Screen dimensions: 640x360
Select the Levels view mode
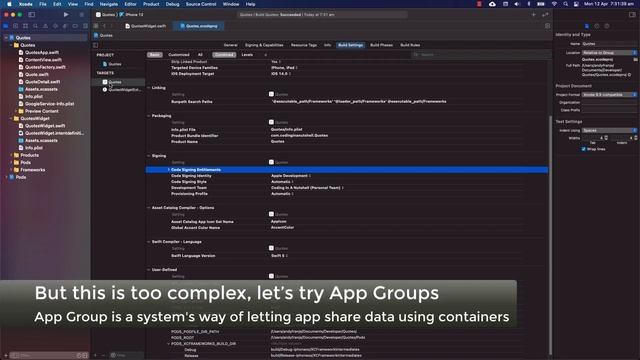pos(247,55)
